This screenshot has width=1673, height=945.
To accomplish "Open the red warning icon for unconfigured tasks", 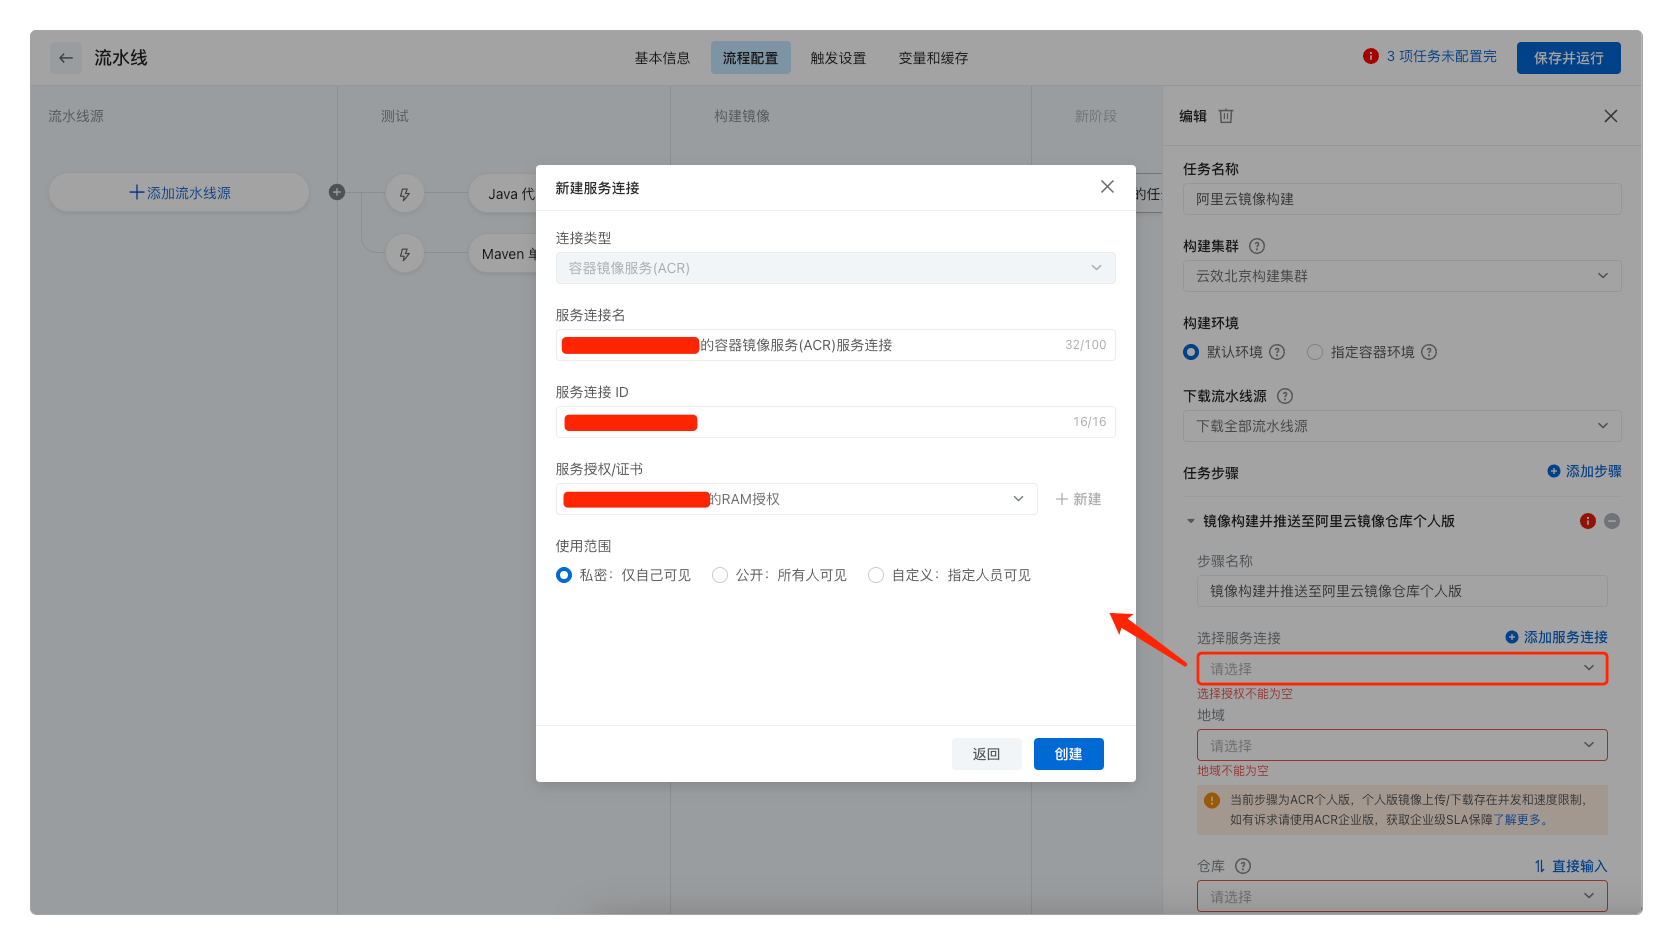I will (x=1370, y=56).
